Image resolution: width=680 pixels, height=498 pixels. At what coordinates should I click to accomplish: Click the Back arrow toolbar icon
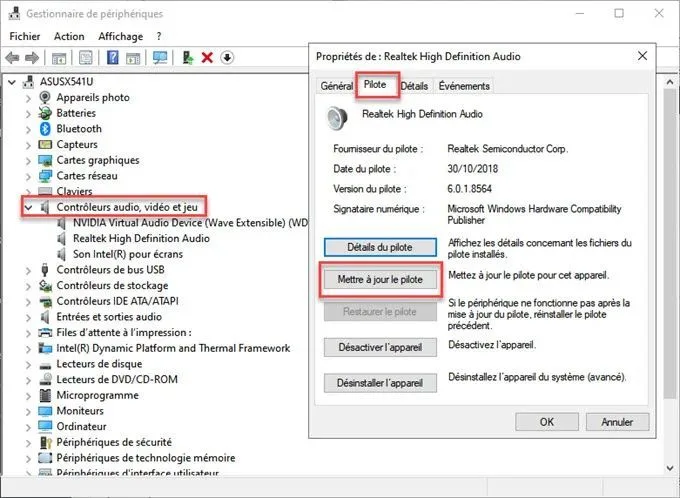12,57
